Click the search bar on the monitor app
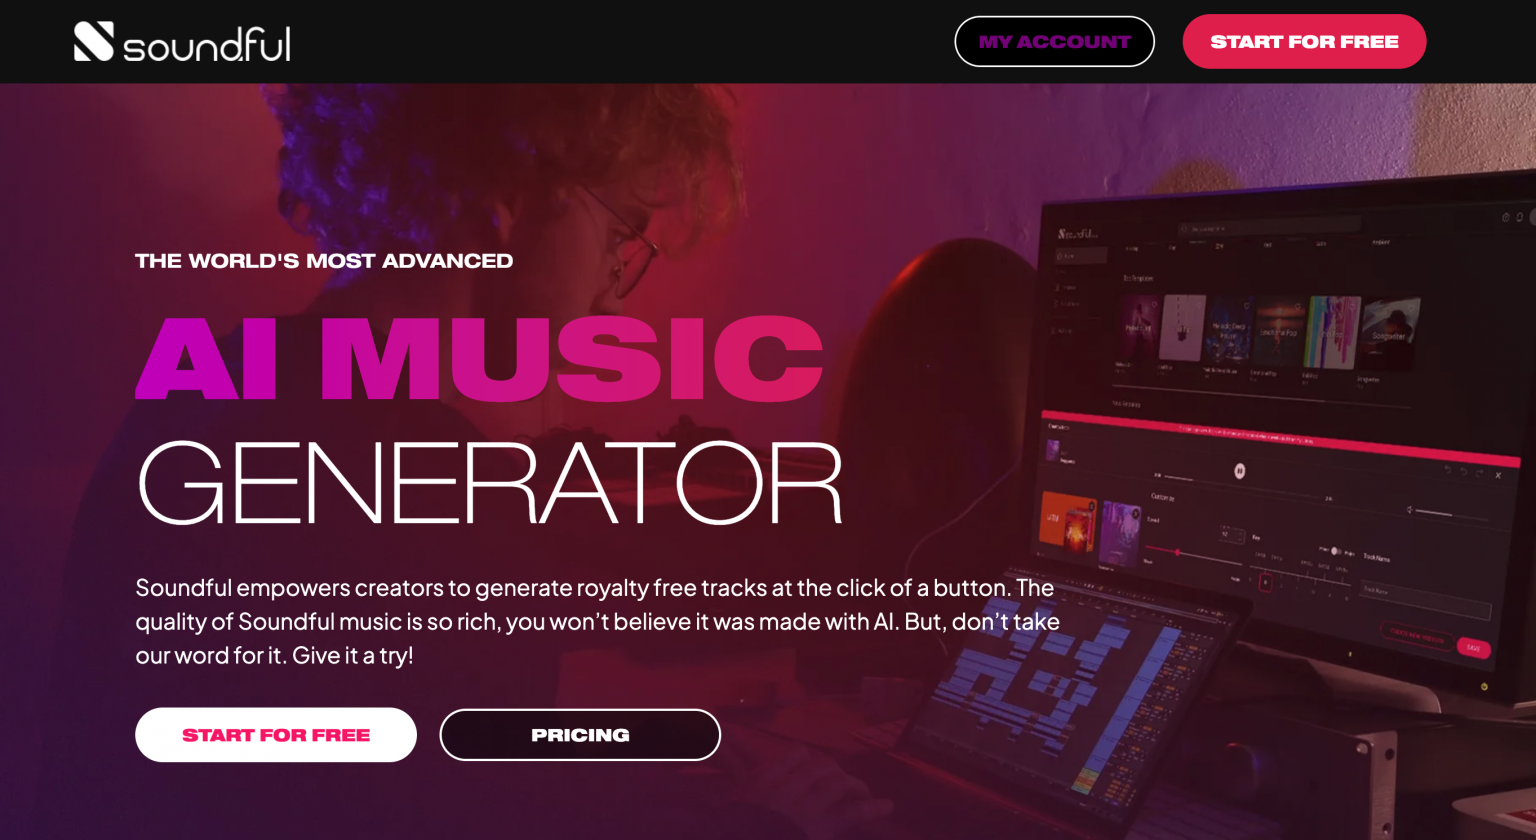This screenshot has width=1536, height=840. click(1269, 225)
